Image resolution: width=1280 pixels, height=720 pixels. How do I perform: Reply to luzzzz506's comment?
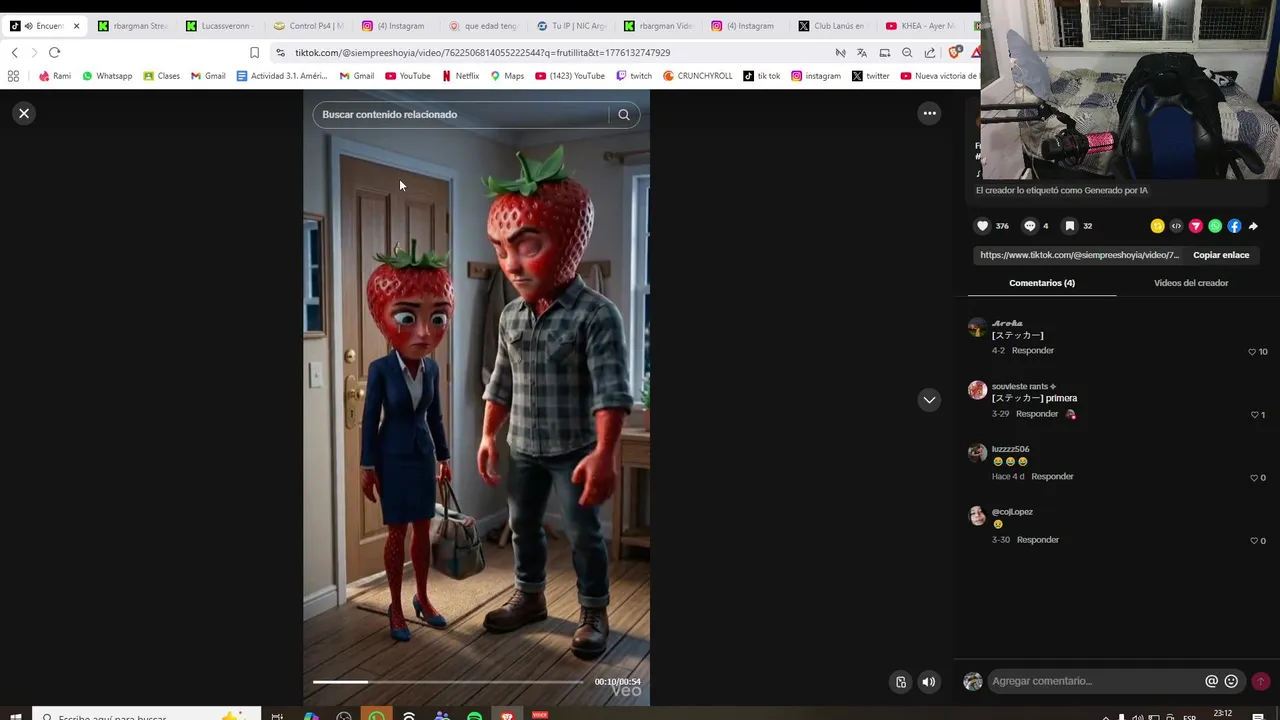coord(1052,477)
